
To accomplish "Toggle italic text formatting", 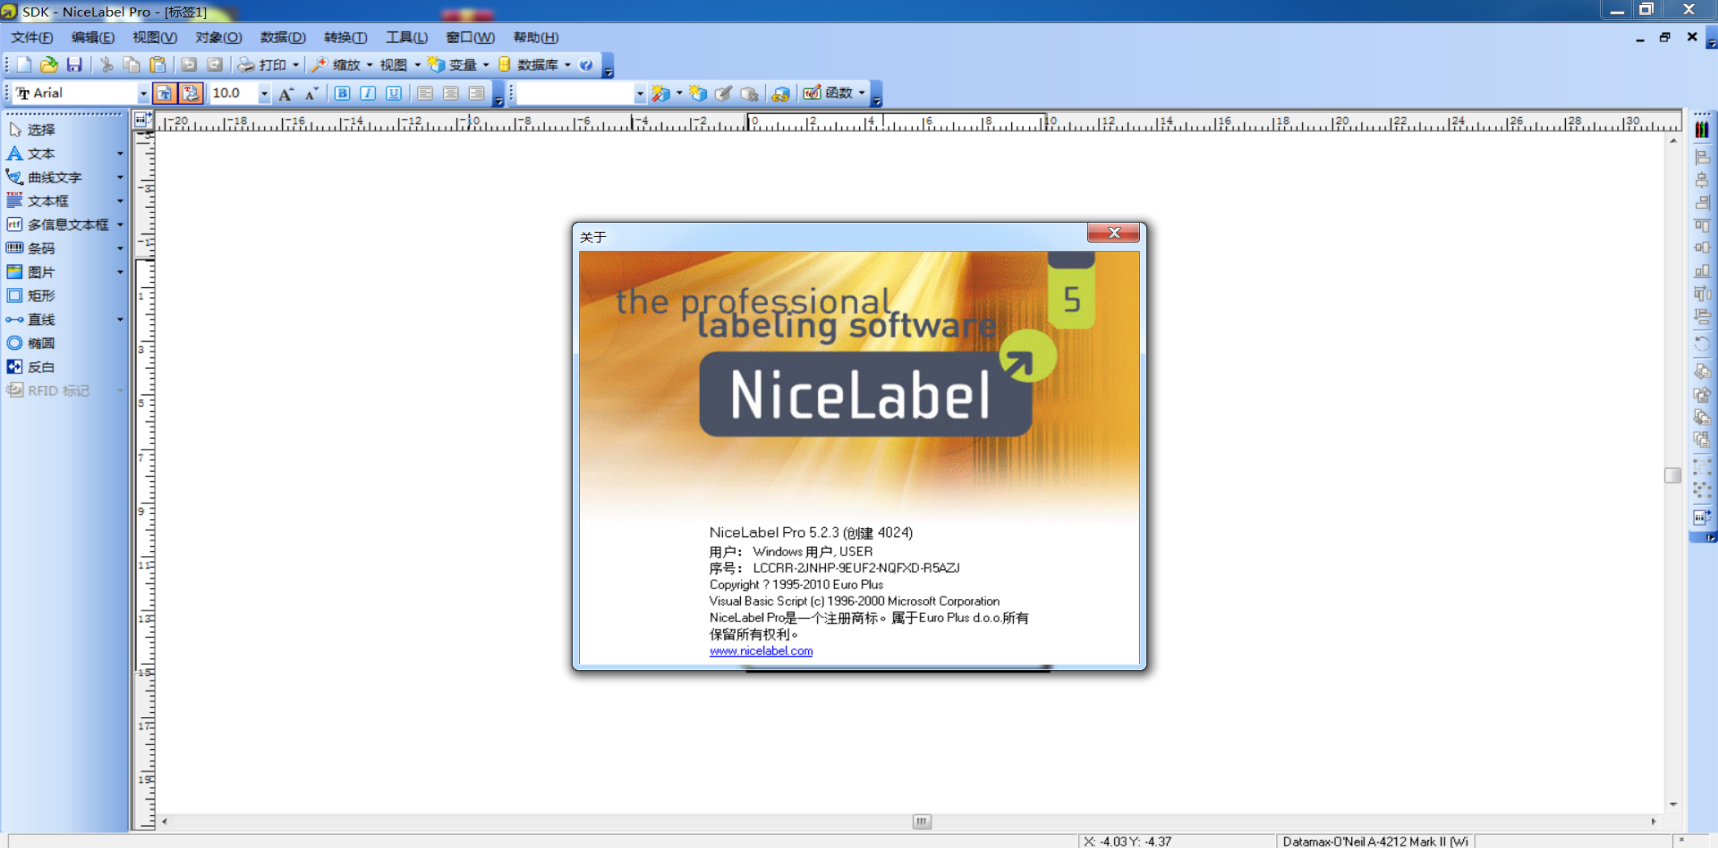I will [x=368, y=93].
